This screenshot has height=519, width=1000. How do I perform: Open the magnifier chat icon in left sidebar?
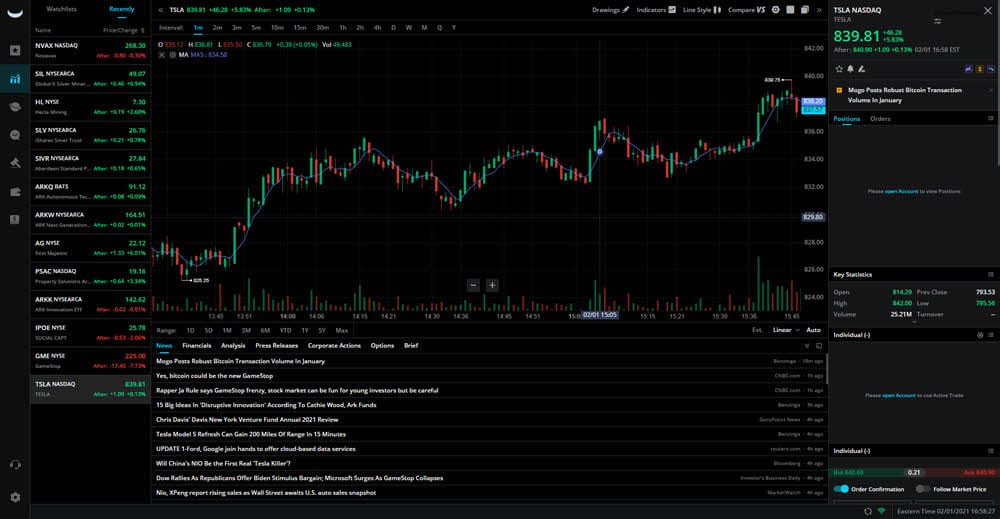coord(15,135)
